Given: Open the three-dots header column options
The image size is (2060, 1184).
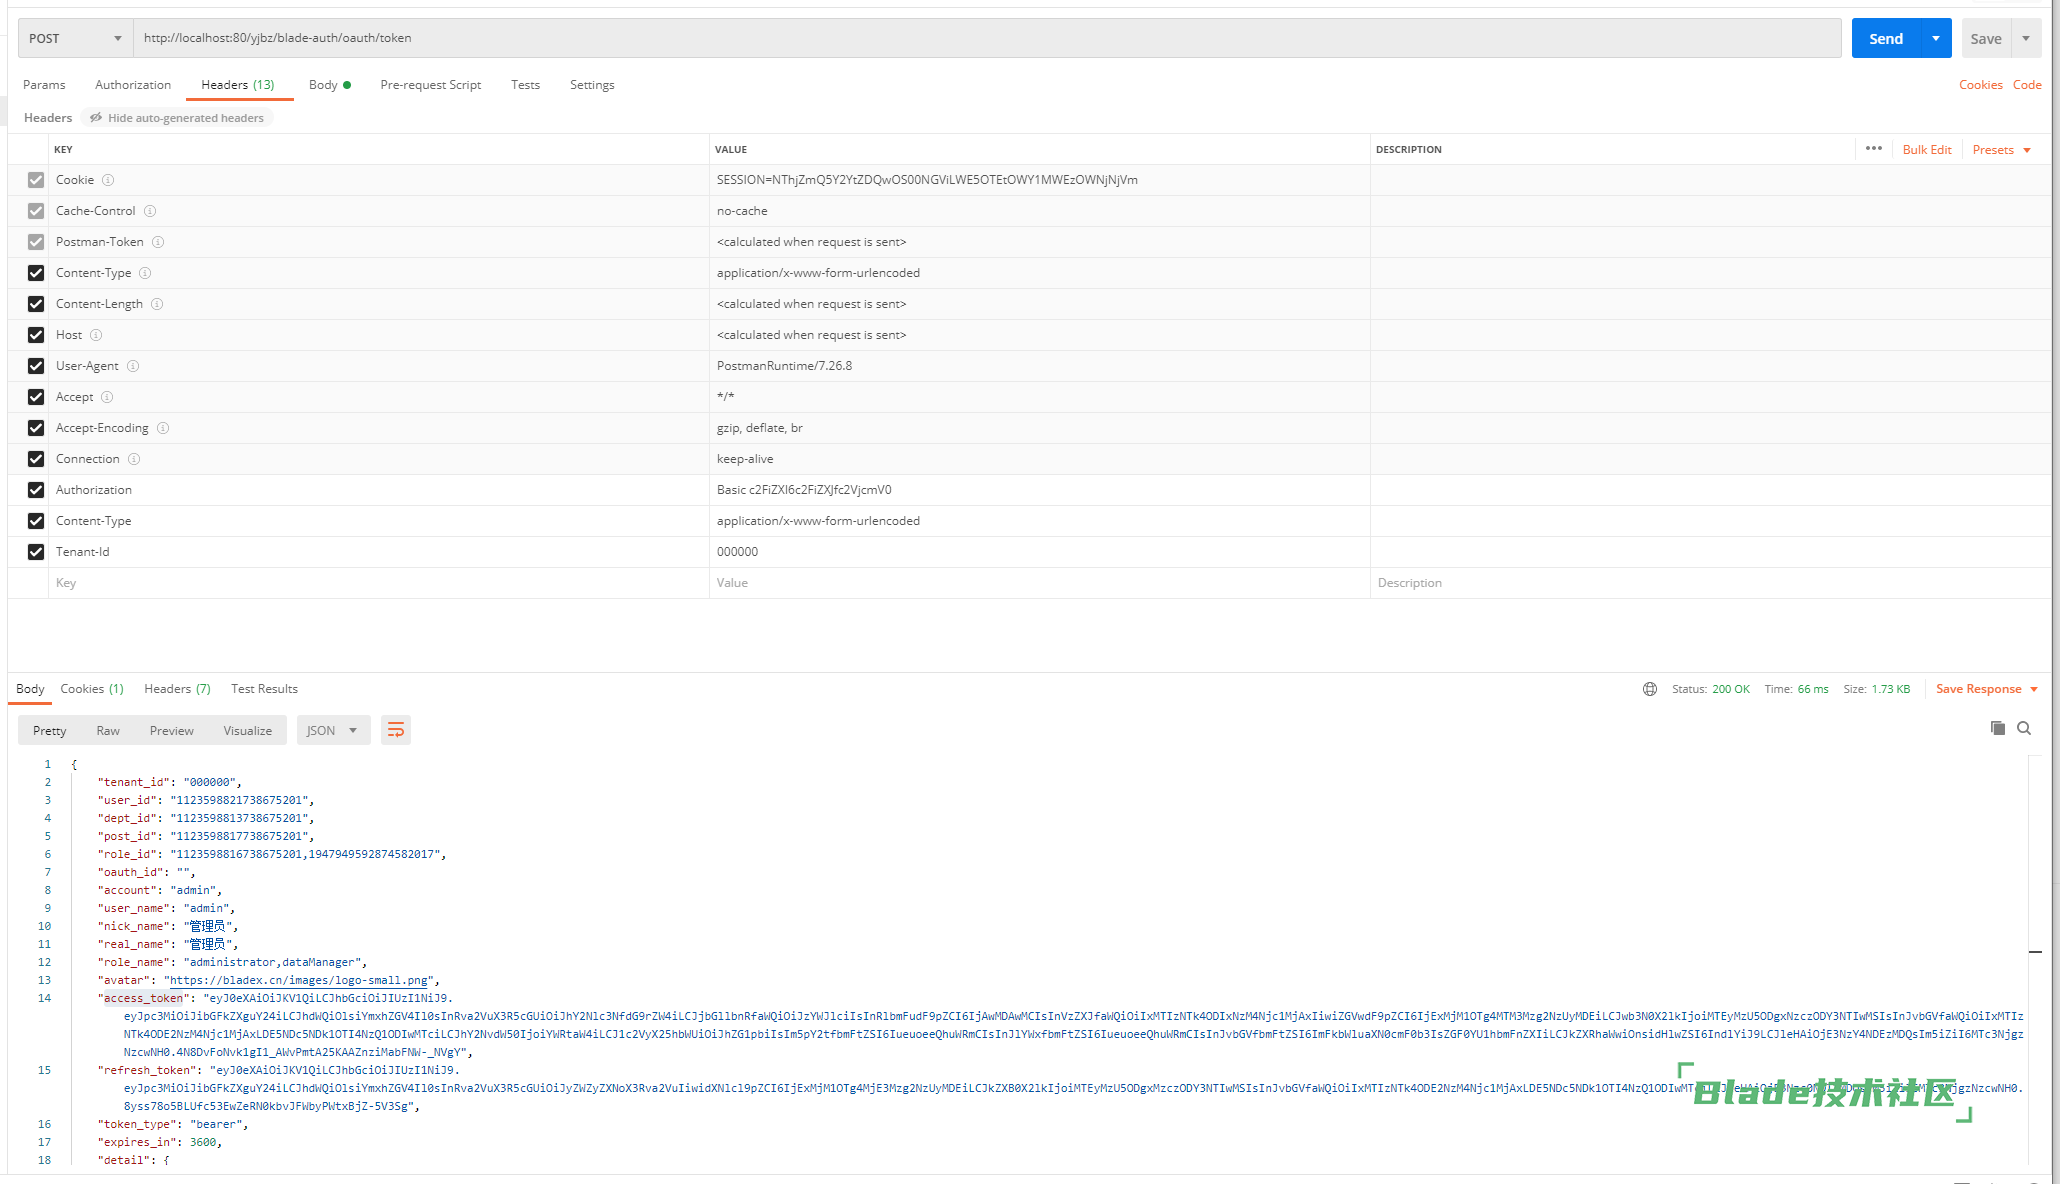Looking at the screenshot, I should click(x=1874, y=149).
